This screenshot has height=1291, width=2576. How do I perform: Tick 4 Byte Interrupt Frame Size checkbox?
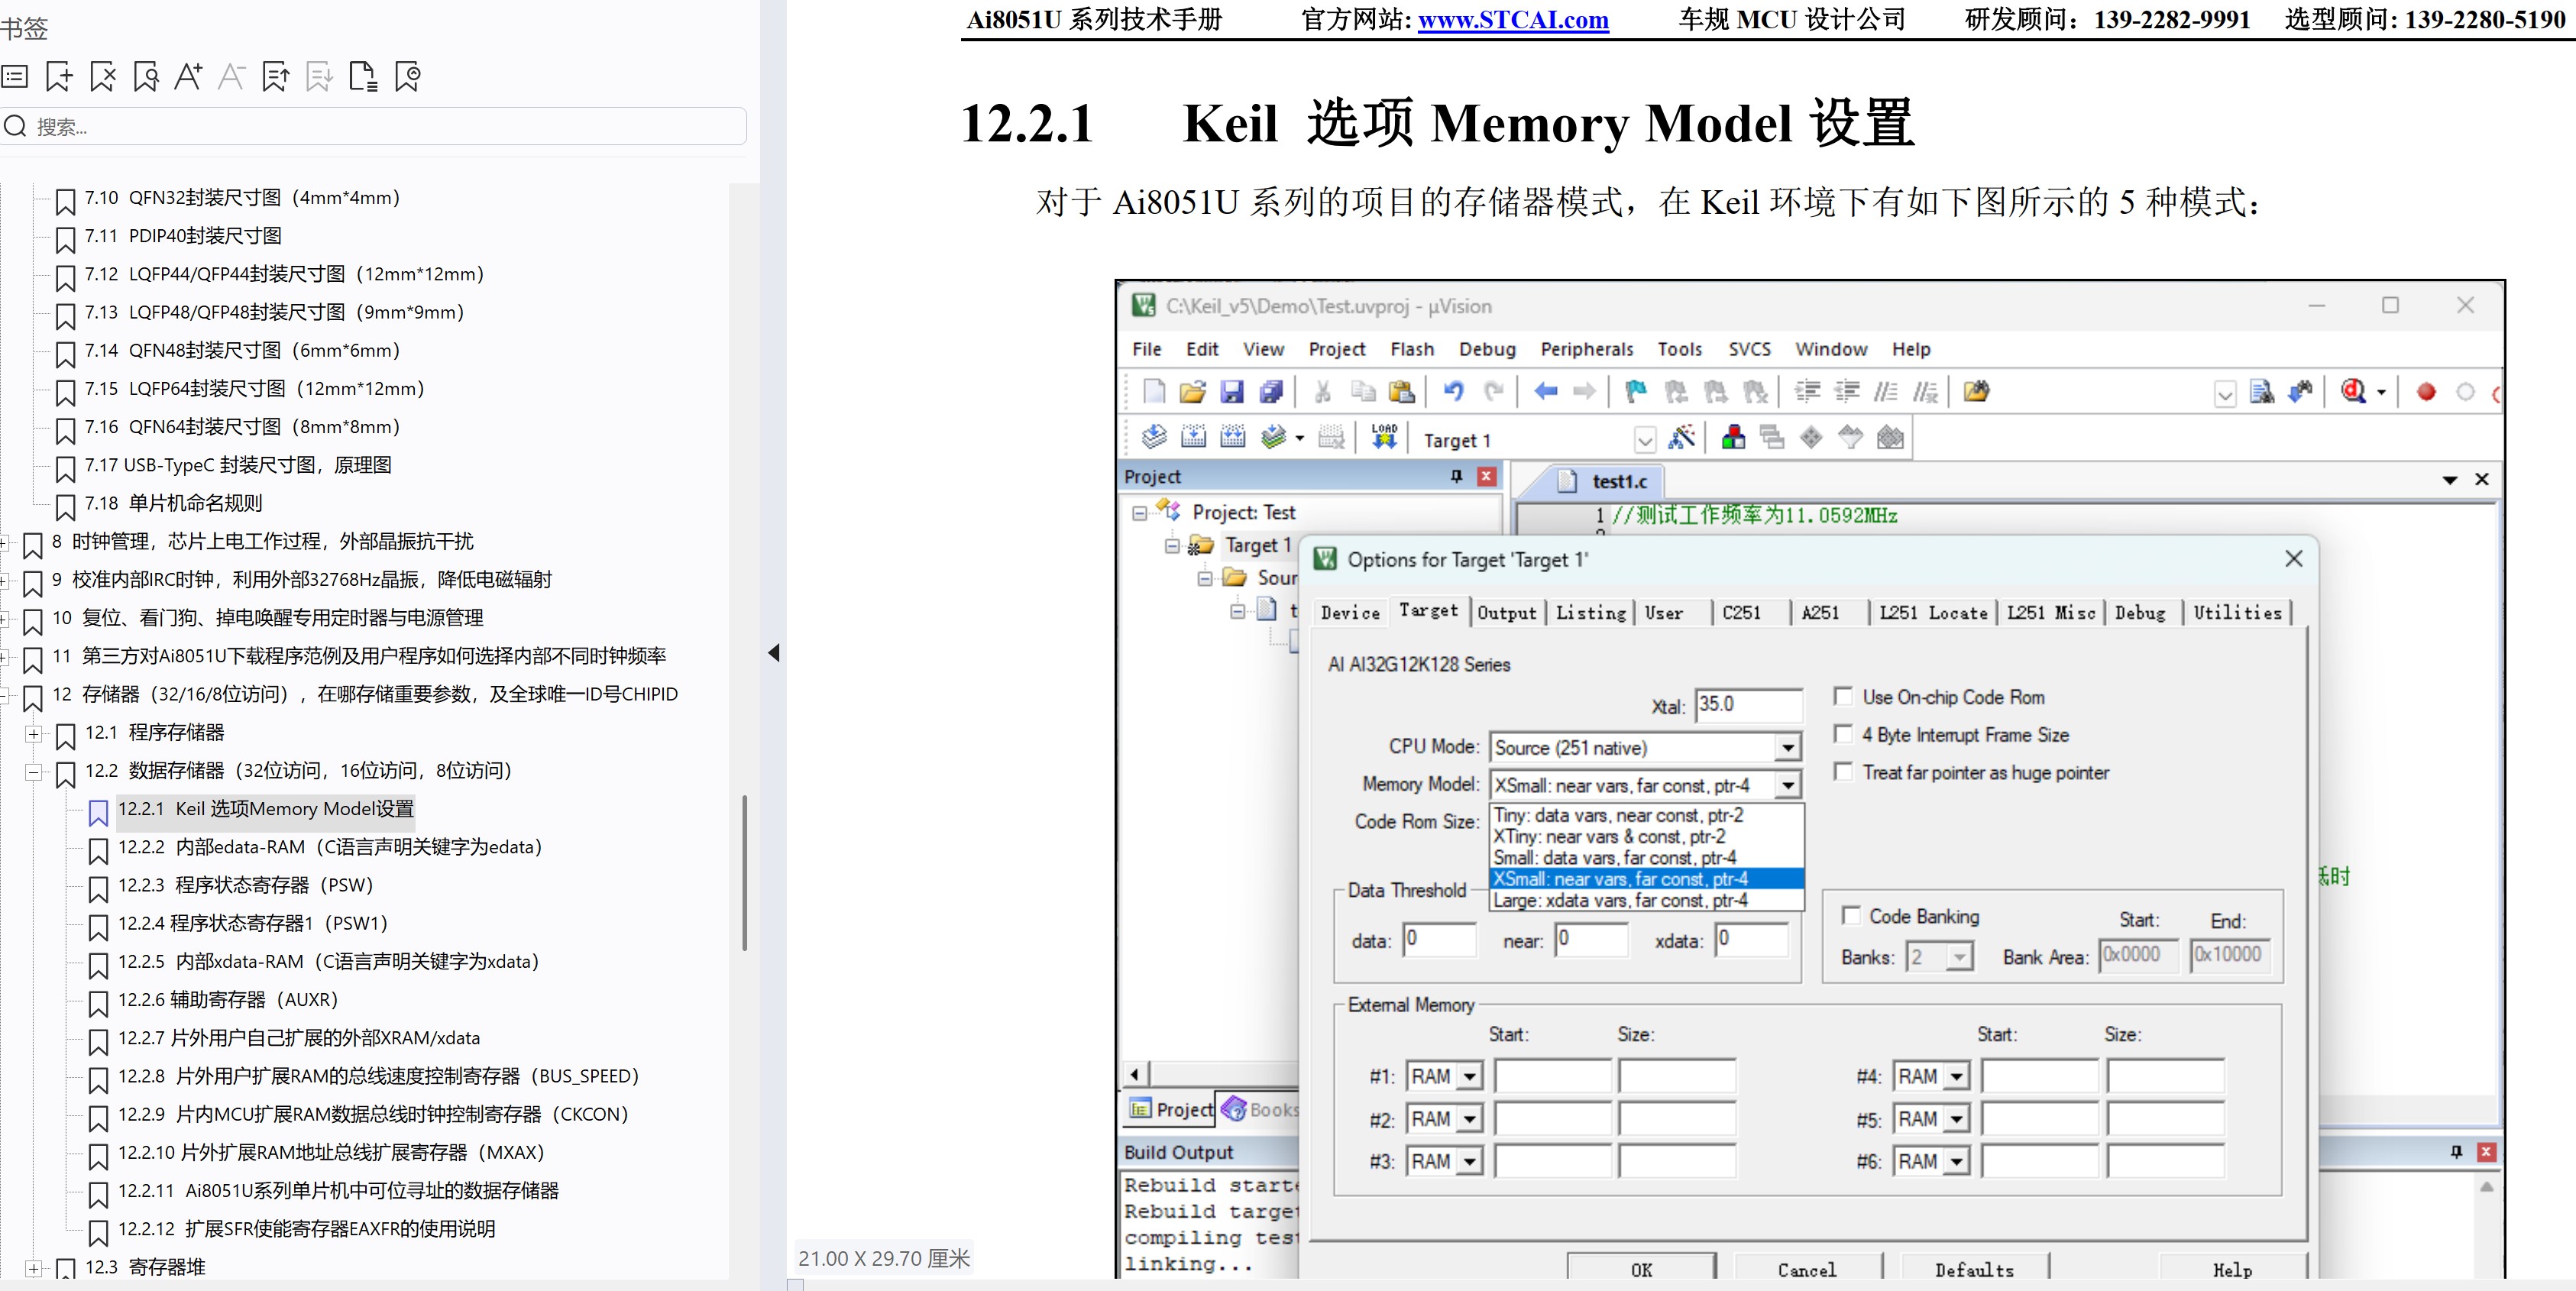[1843, 734]
